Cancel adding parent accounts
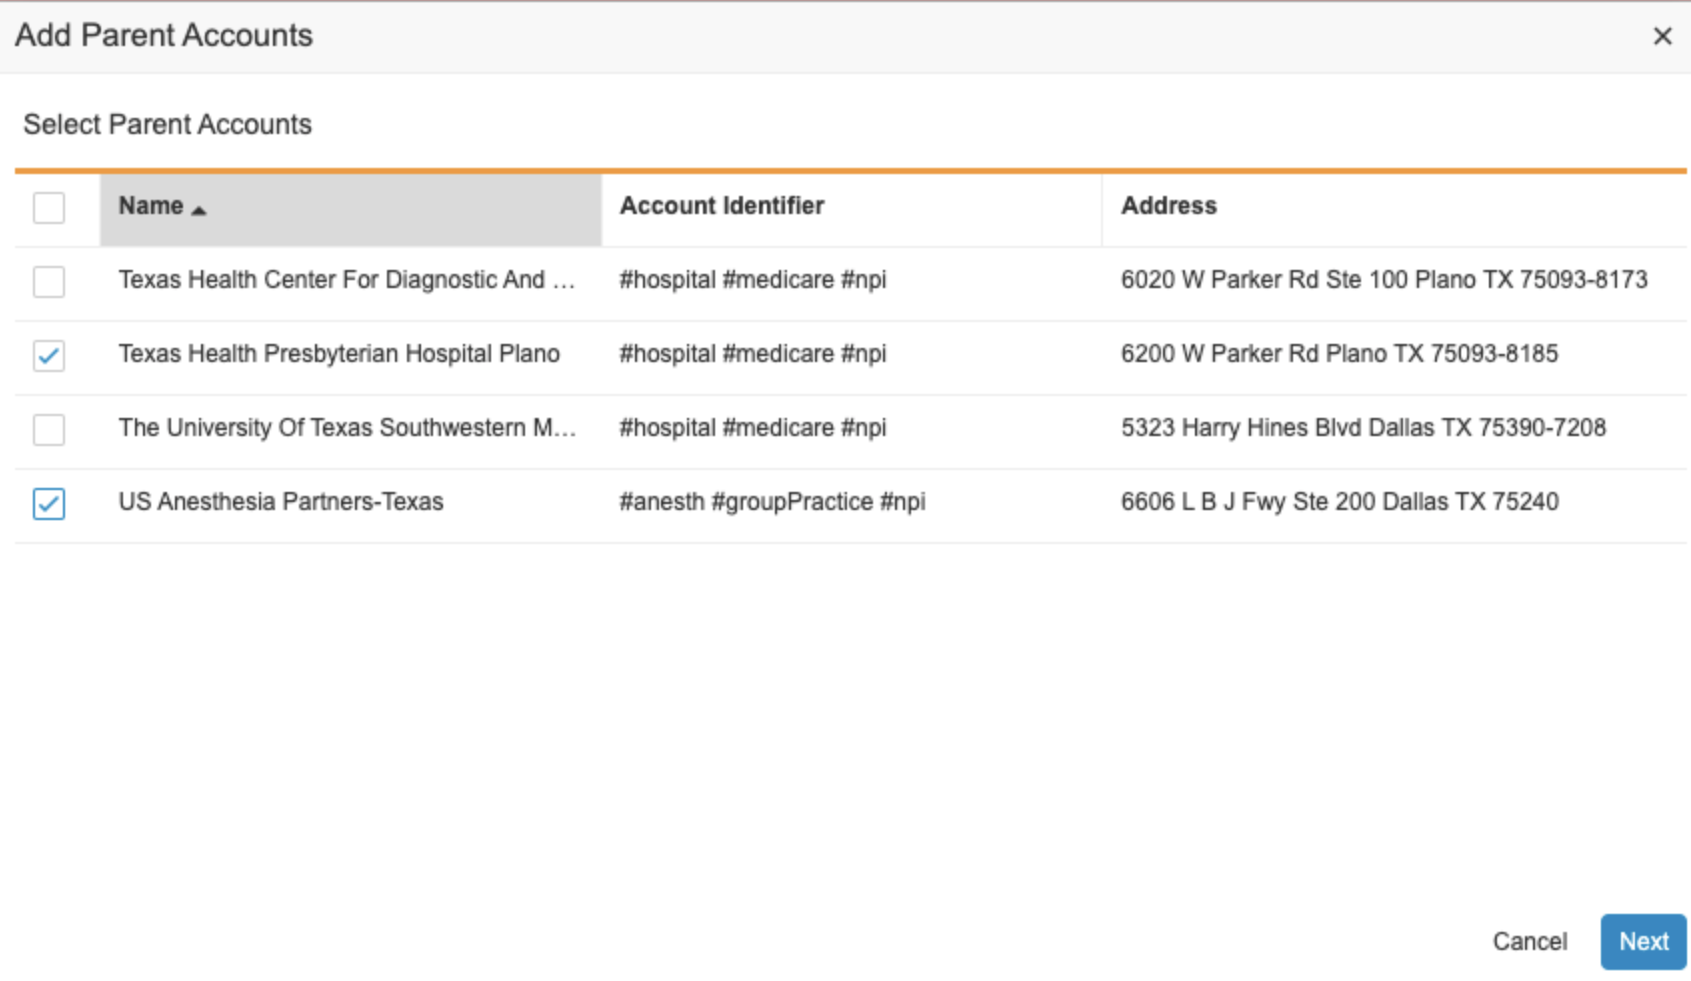Image resolution: width=1691 pixels, height=981 pixels. click(x=1529, y=942)
